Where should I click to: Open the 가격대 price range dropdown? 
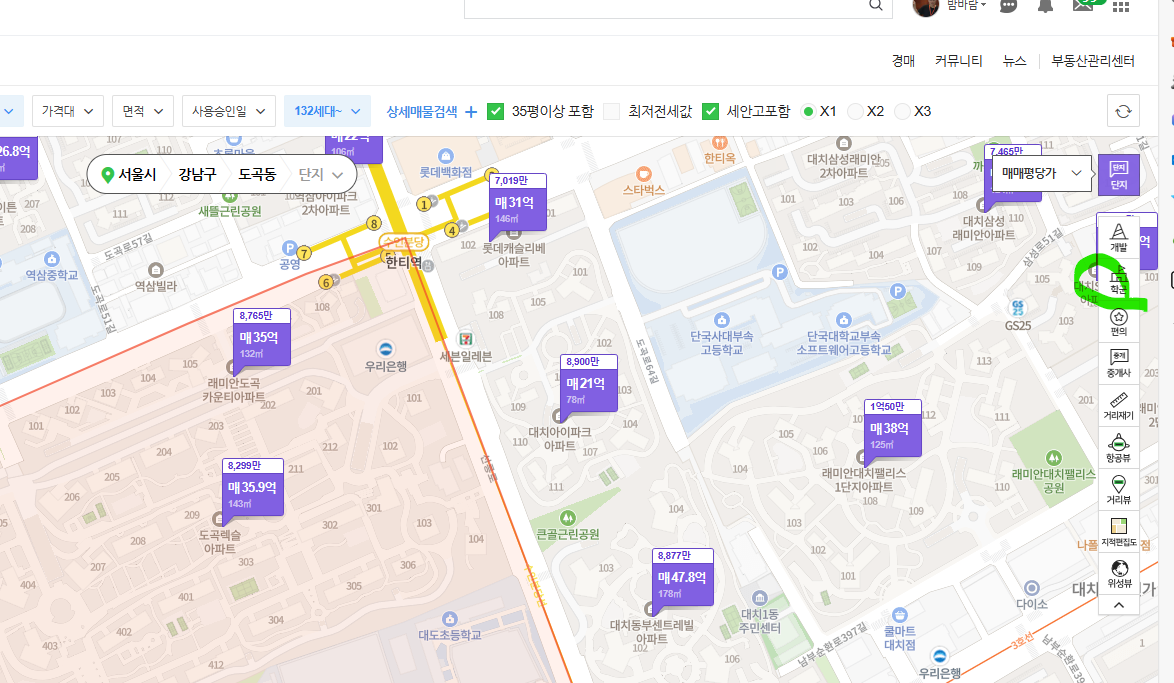(67, 111)
